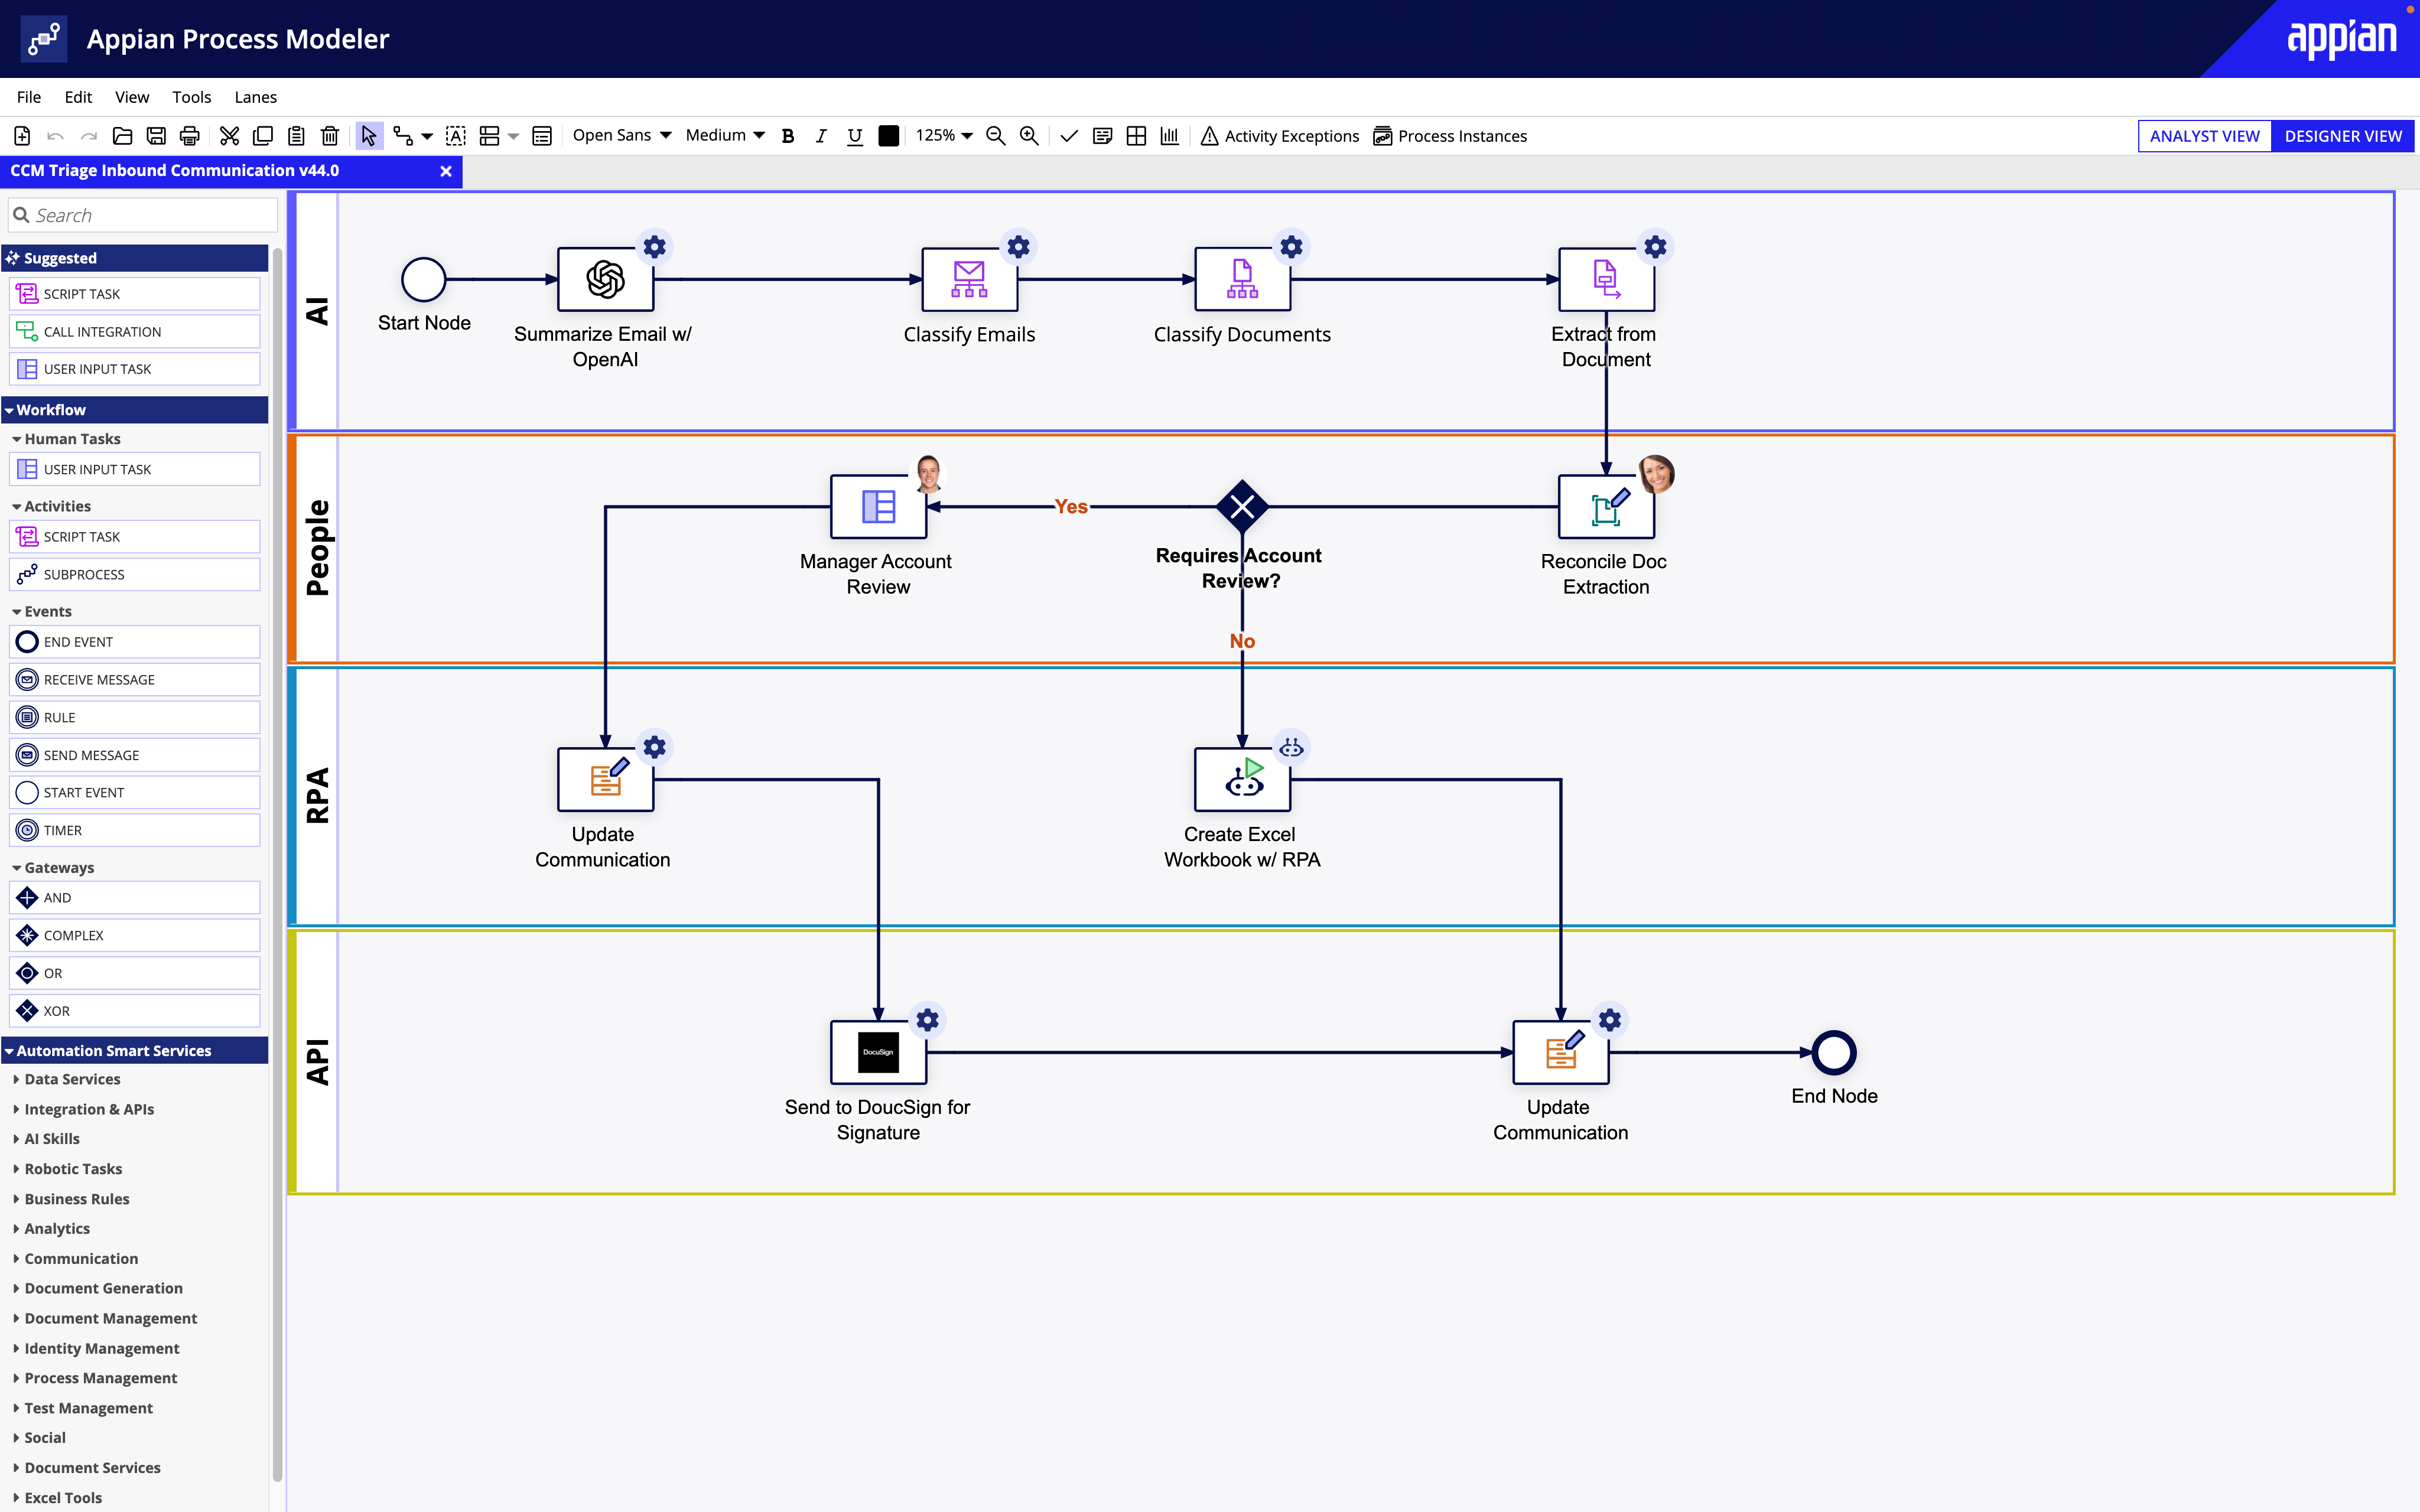Image resolution: width=2420 pixels, height=1512 pixels.
Task: Open the chart/analytics icon in the toolbar
Action: 1169,136
